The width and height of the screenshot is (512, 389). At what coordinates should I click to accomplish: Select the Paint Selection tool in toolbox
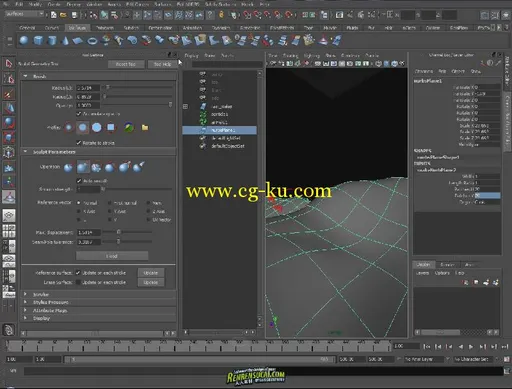[x=9, y=94]
